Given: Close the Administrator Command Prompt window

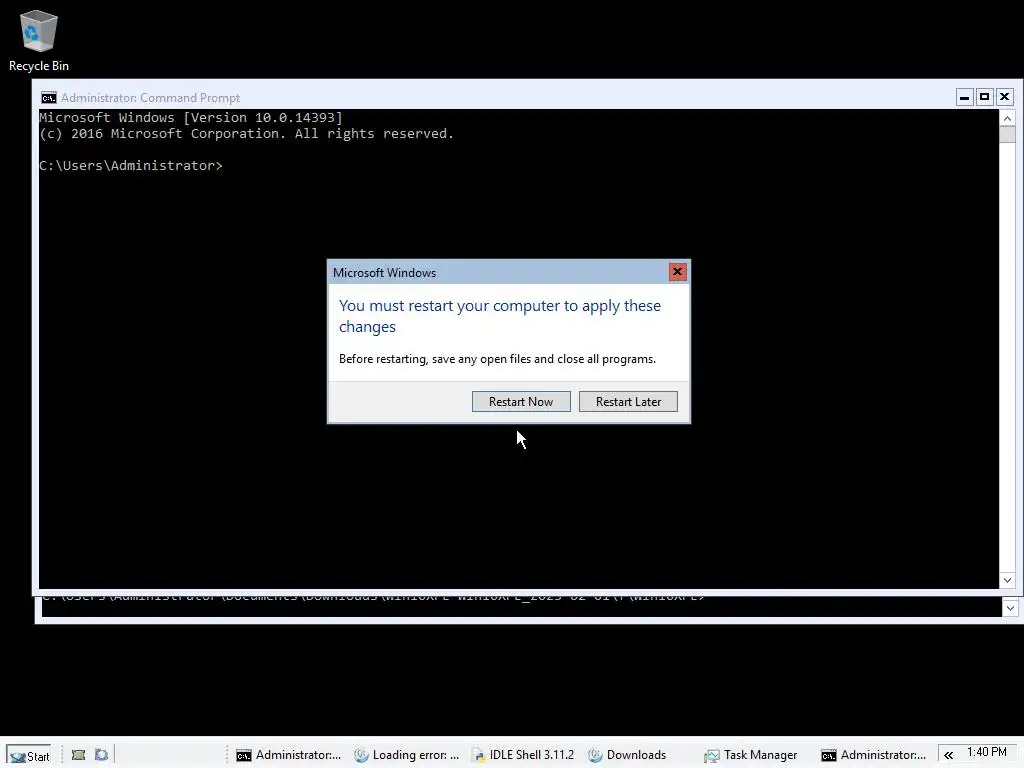Looking at the screenshot, I should click(x=1004, y=97).
